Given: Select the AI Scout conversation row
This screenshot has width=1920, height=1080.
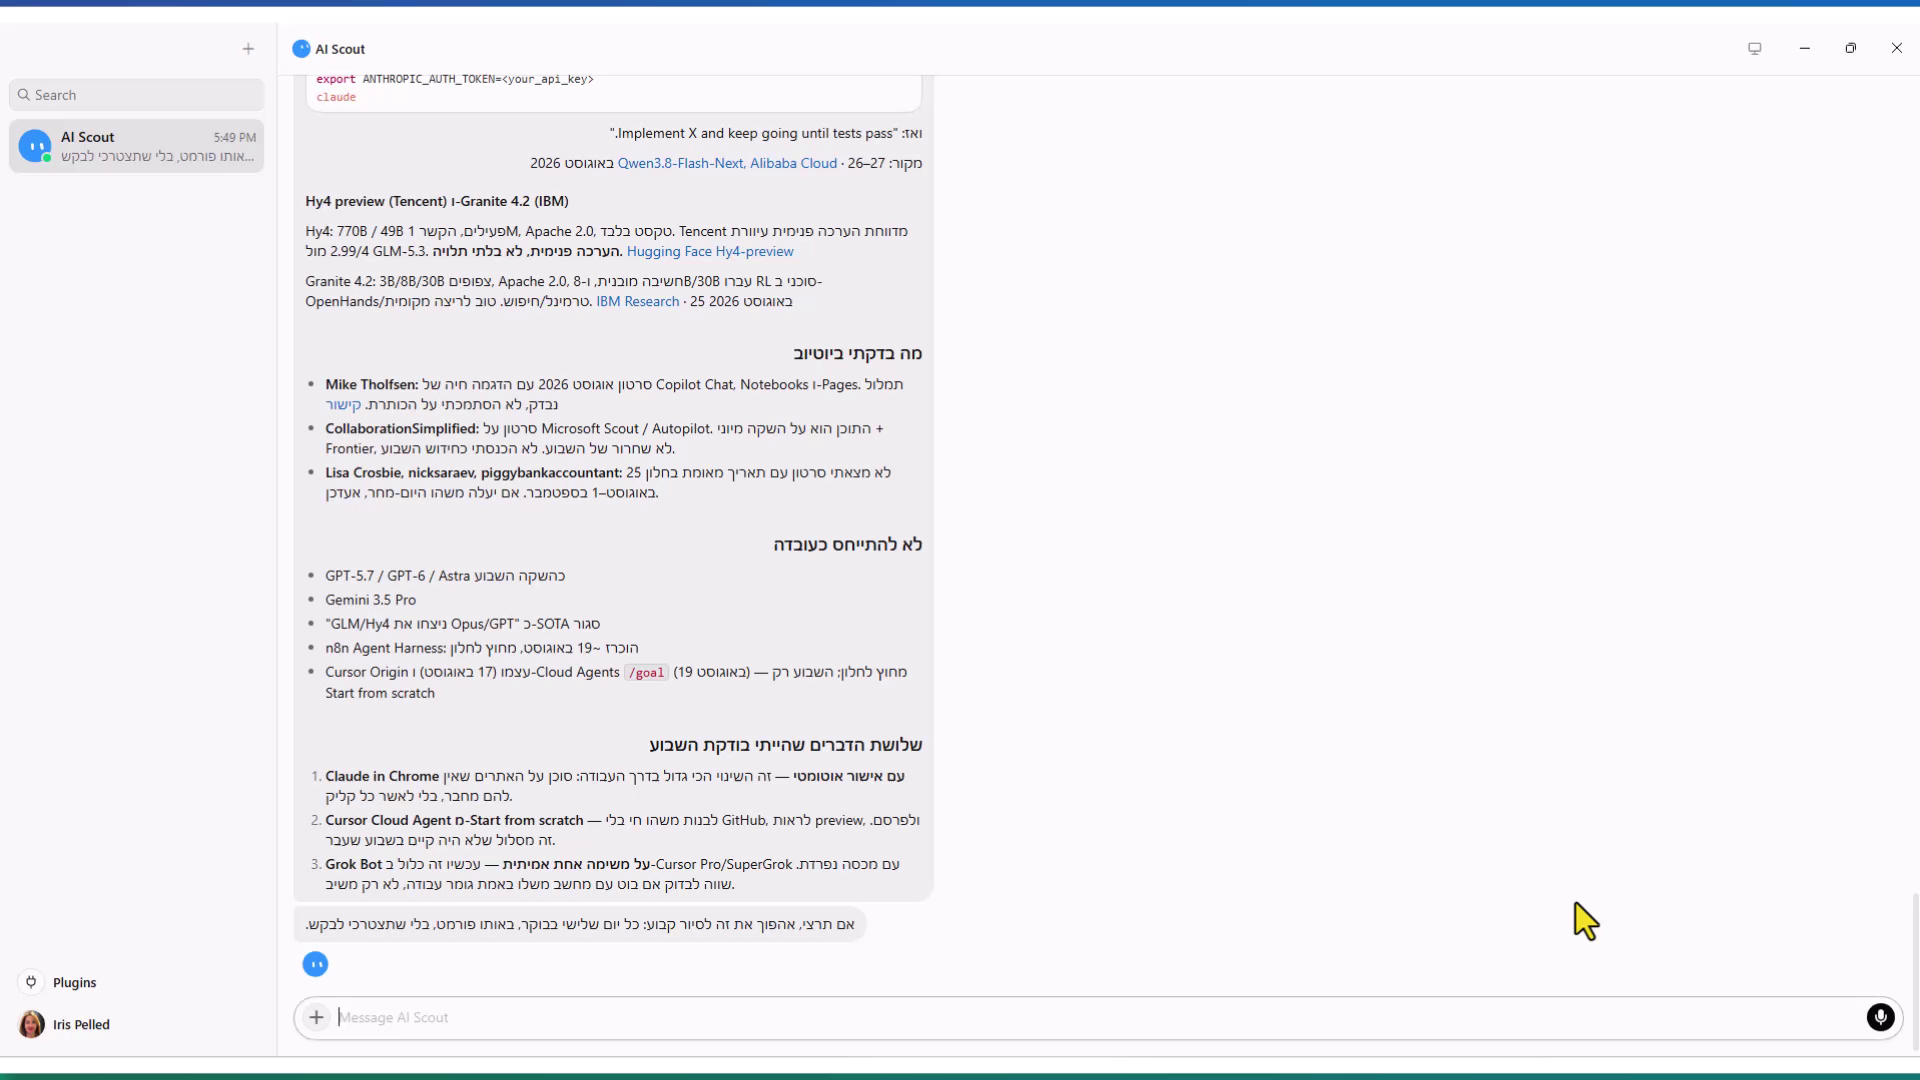Looking at the screenshot, I should (137, 146).
